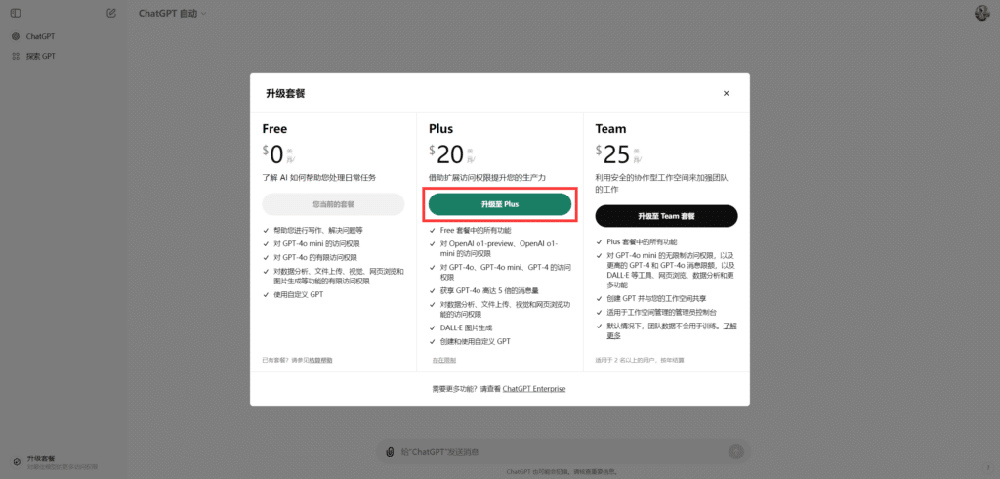
Task: Open the user profile avatar
Action: pos(982,13)
